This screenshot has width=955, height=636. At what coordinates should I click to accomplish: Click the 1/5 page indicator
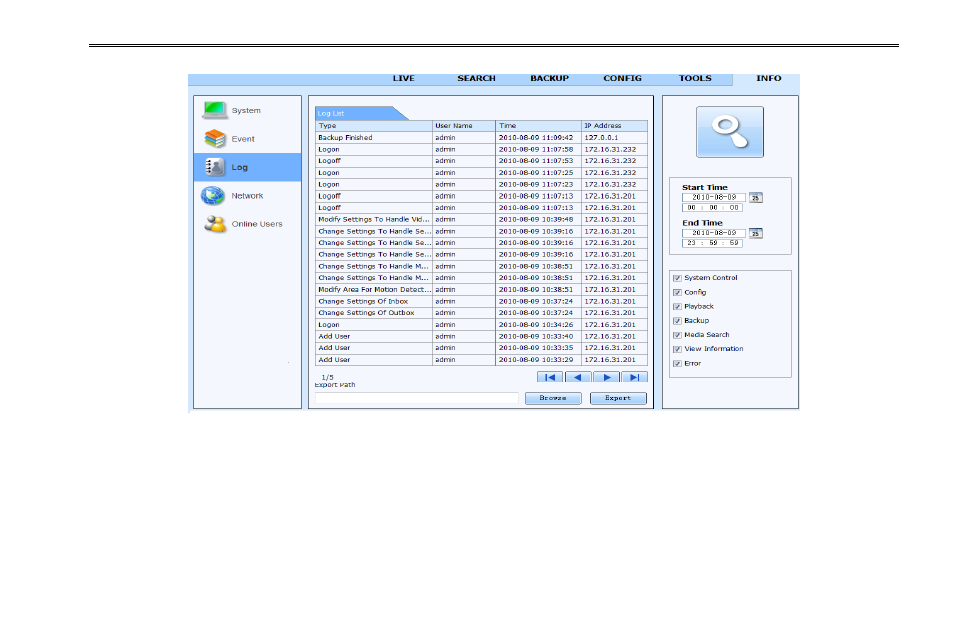tap(328, 377)
